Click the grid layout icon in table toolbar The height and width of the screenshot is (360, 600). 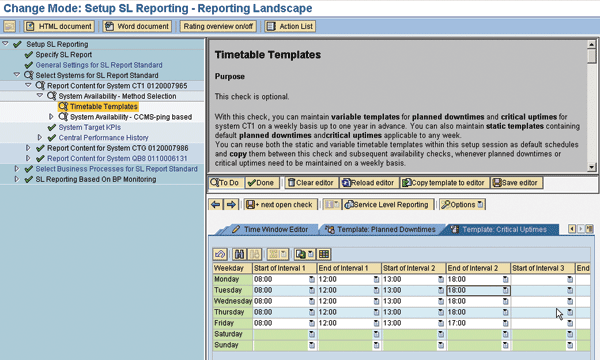[x=324, y=254]
